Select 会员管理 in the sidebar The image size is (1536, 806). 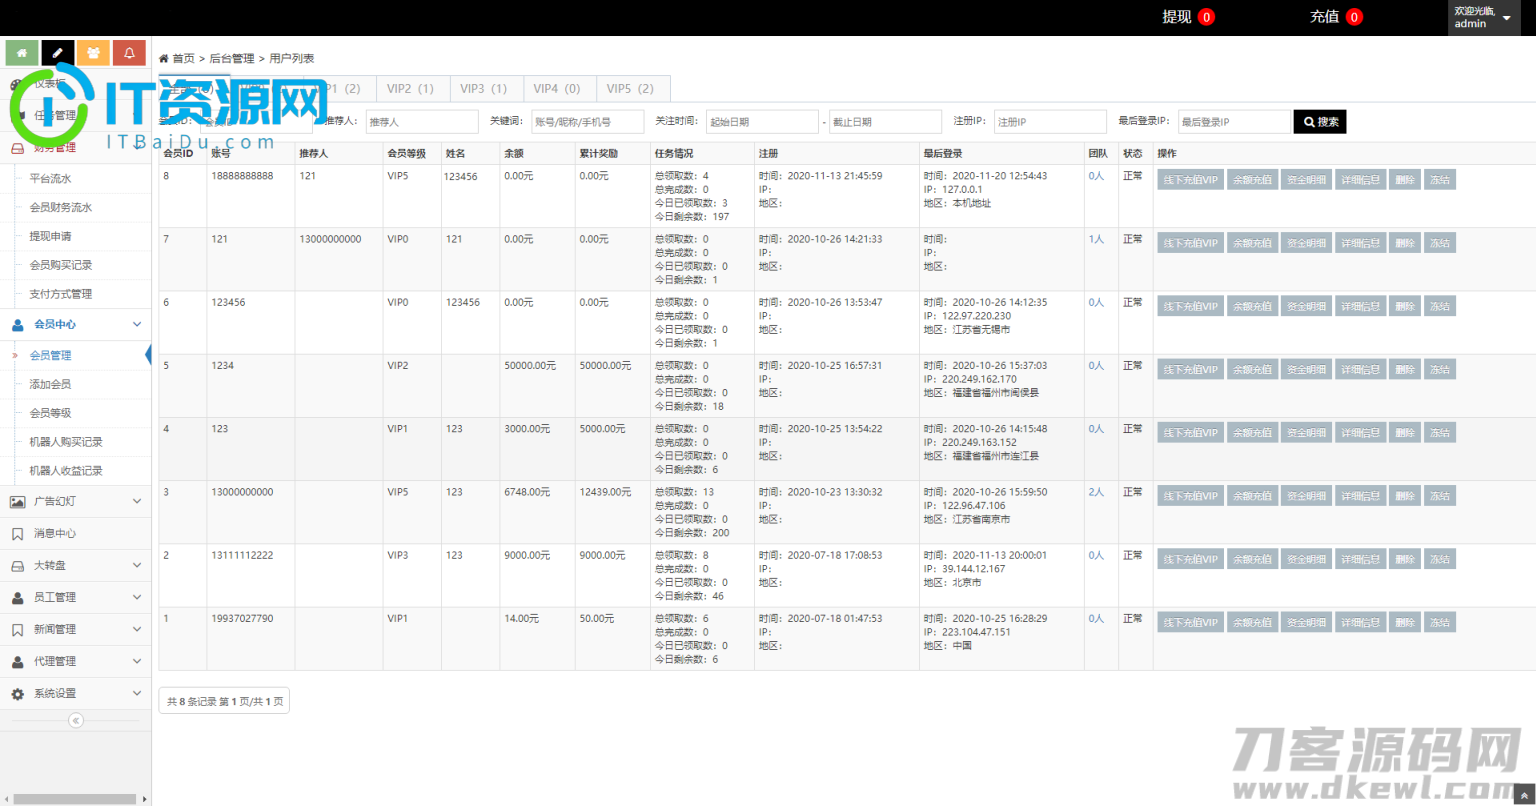click(x=50, y=355)
